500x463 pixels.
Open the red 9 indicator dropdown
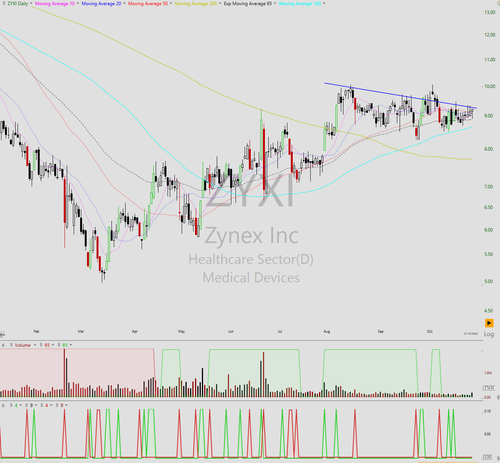66,405
